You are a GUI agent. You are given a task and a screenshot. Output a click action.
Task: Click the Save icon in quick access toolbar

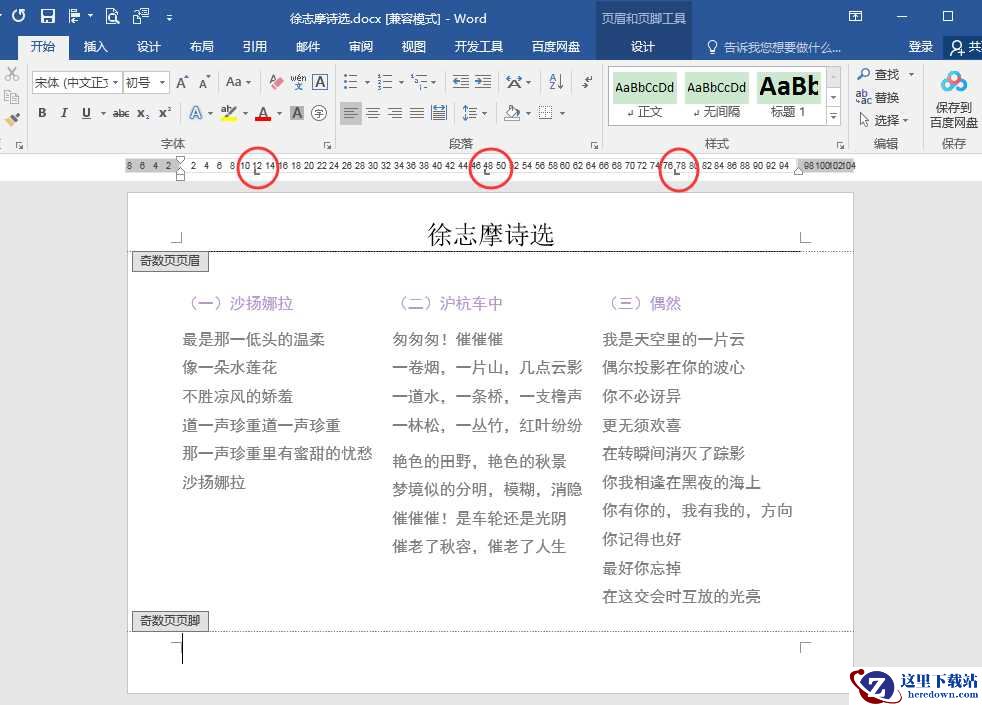(x=48, y=16)
